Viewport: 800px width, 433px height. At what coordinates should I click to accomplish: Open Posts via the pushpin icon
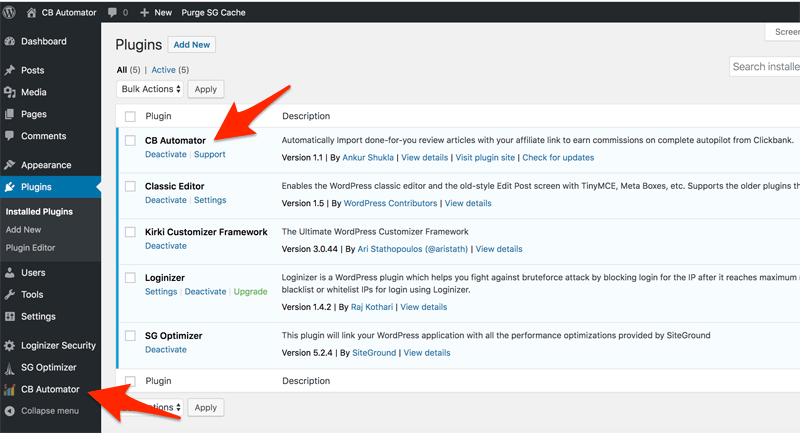10,71
